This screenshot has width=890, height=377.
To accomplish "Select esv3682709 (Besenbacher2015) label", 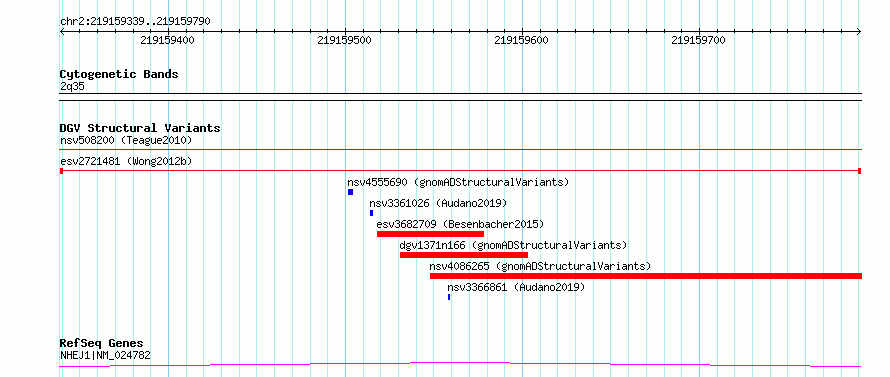I will [460, 224].
